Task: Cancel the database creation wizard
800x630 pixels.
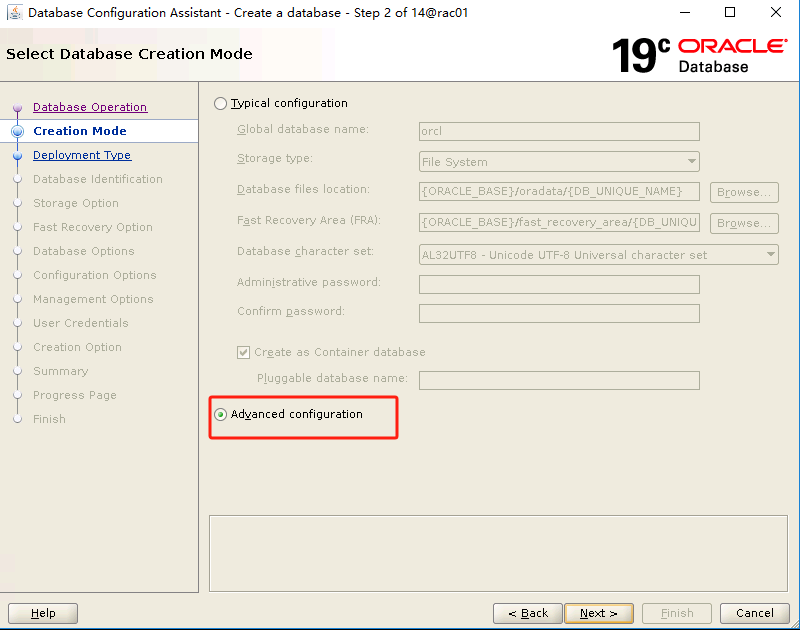Action: [x=755, y=613]
